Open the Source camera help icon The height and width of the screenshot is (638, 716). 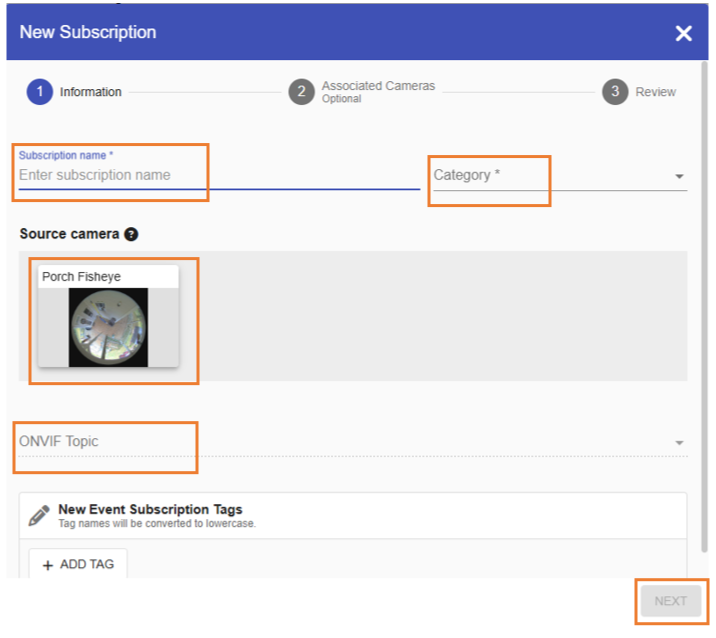[x=131, y=234]
